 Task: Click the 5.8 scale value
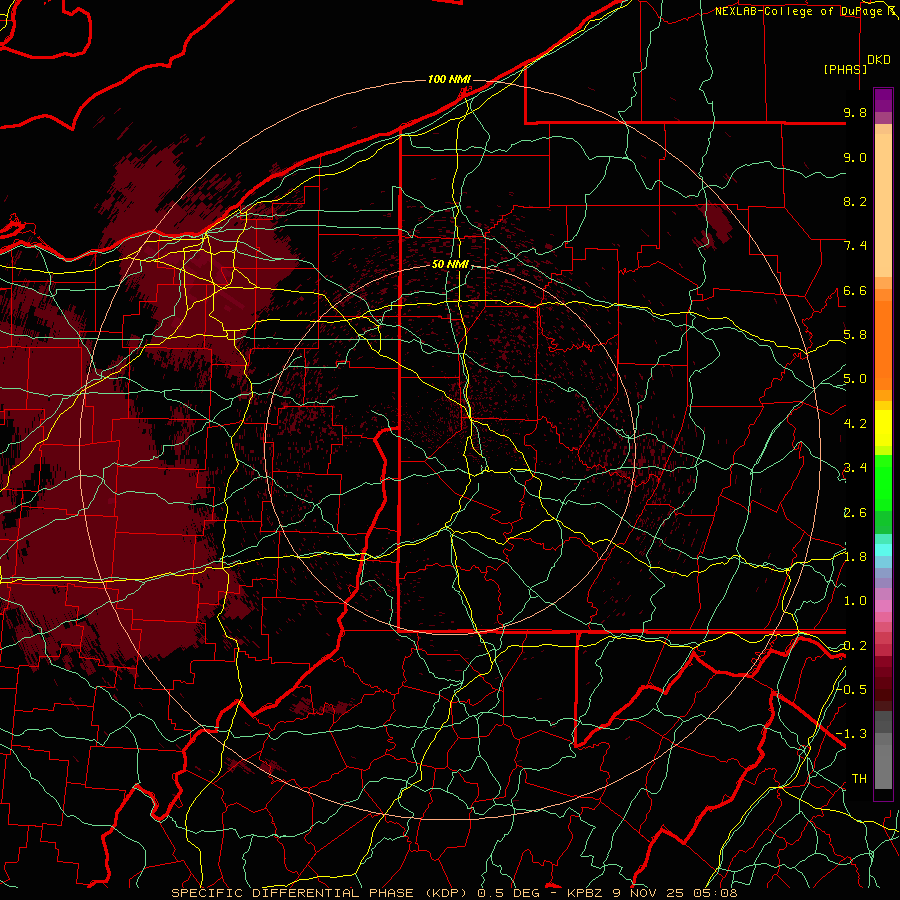click(855, 335)
